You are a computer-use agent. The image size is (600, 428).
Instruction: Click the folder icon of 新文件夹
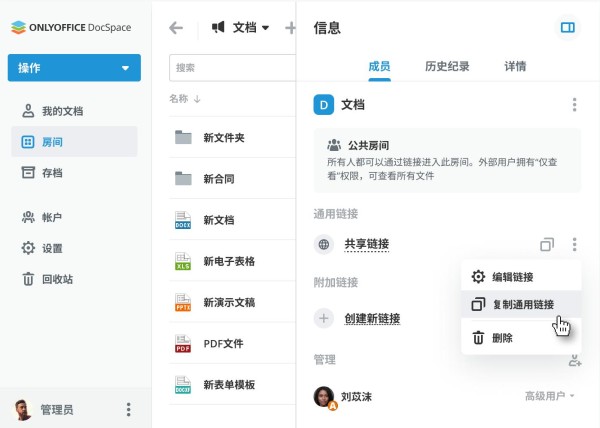point(183,137)
